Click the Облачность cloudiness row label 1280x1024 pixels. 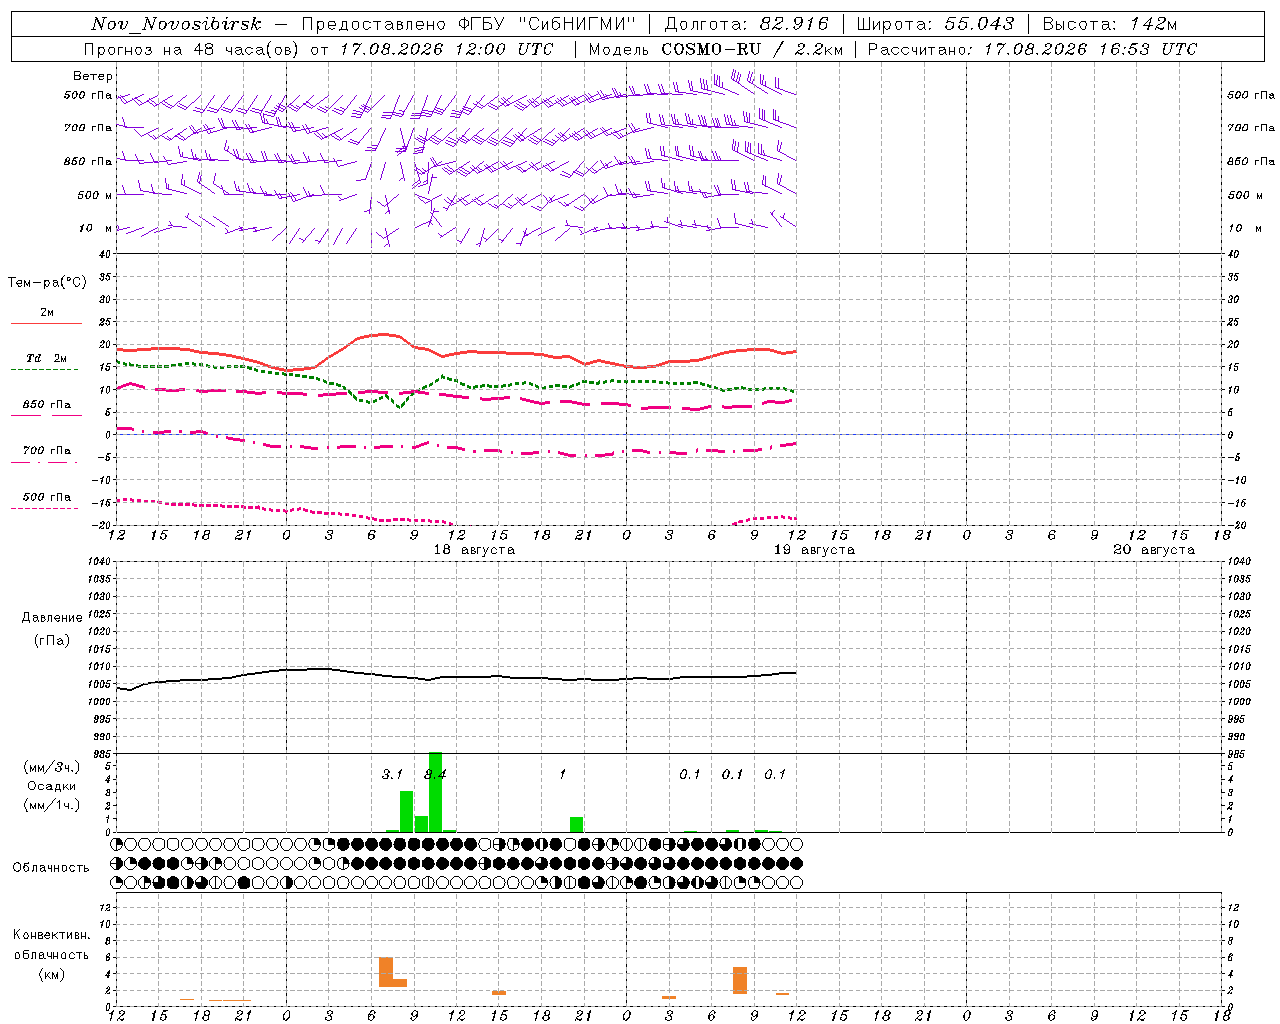point(51,867)
